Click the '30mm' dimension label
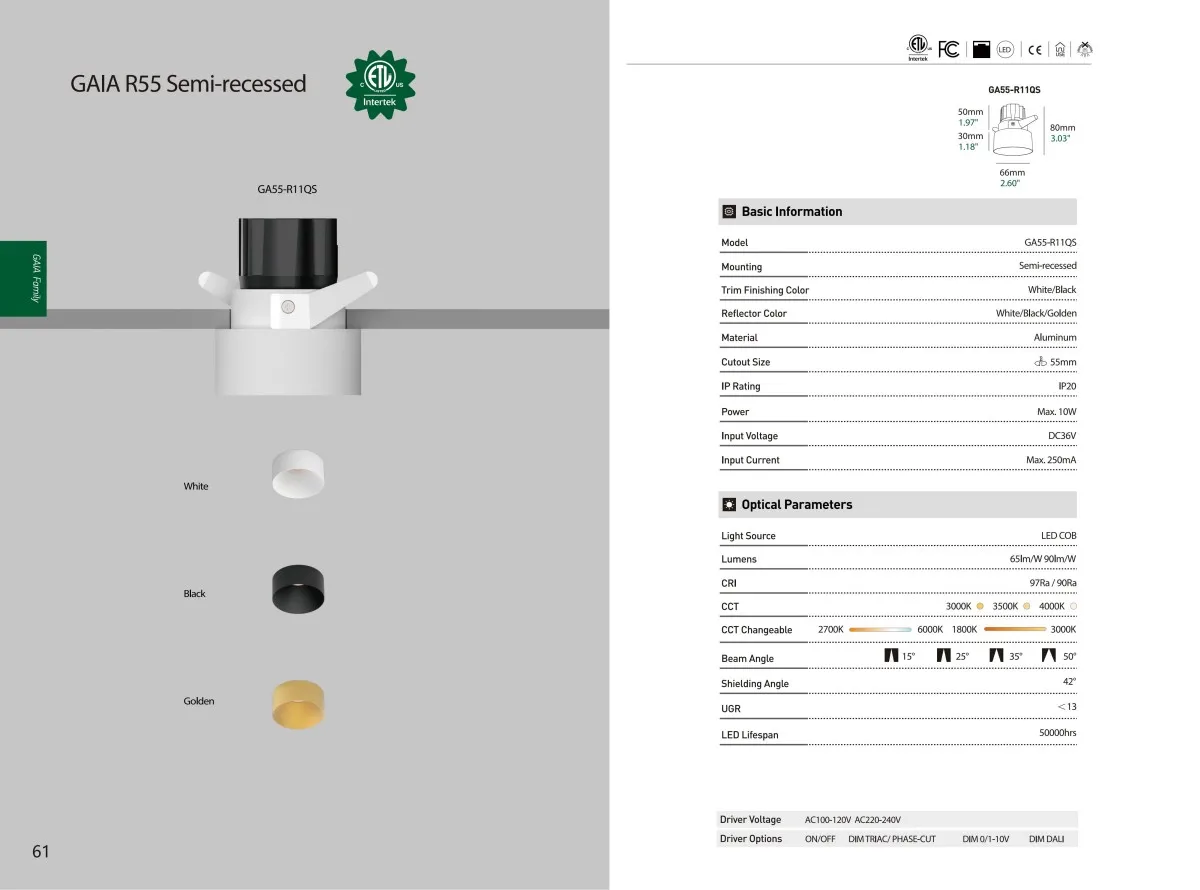1200x890 pixels. (970, 136)
